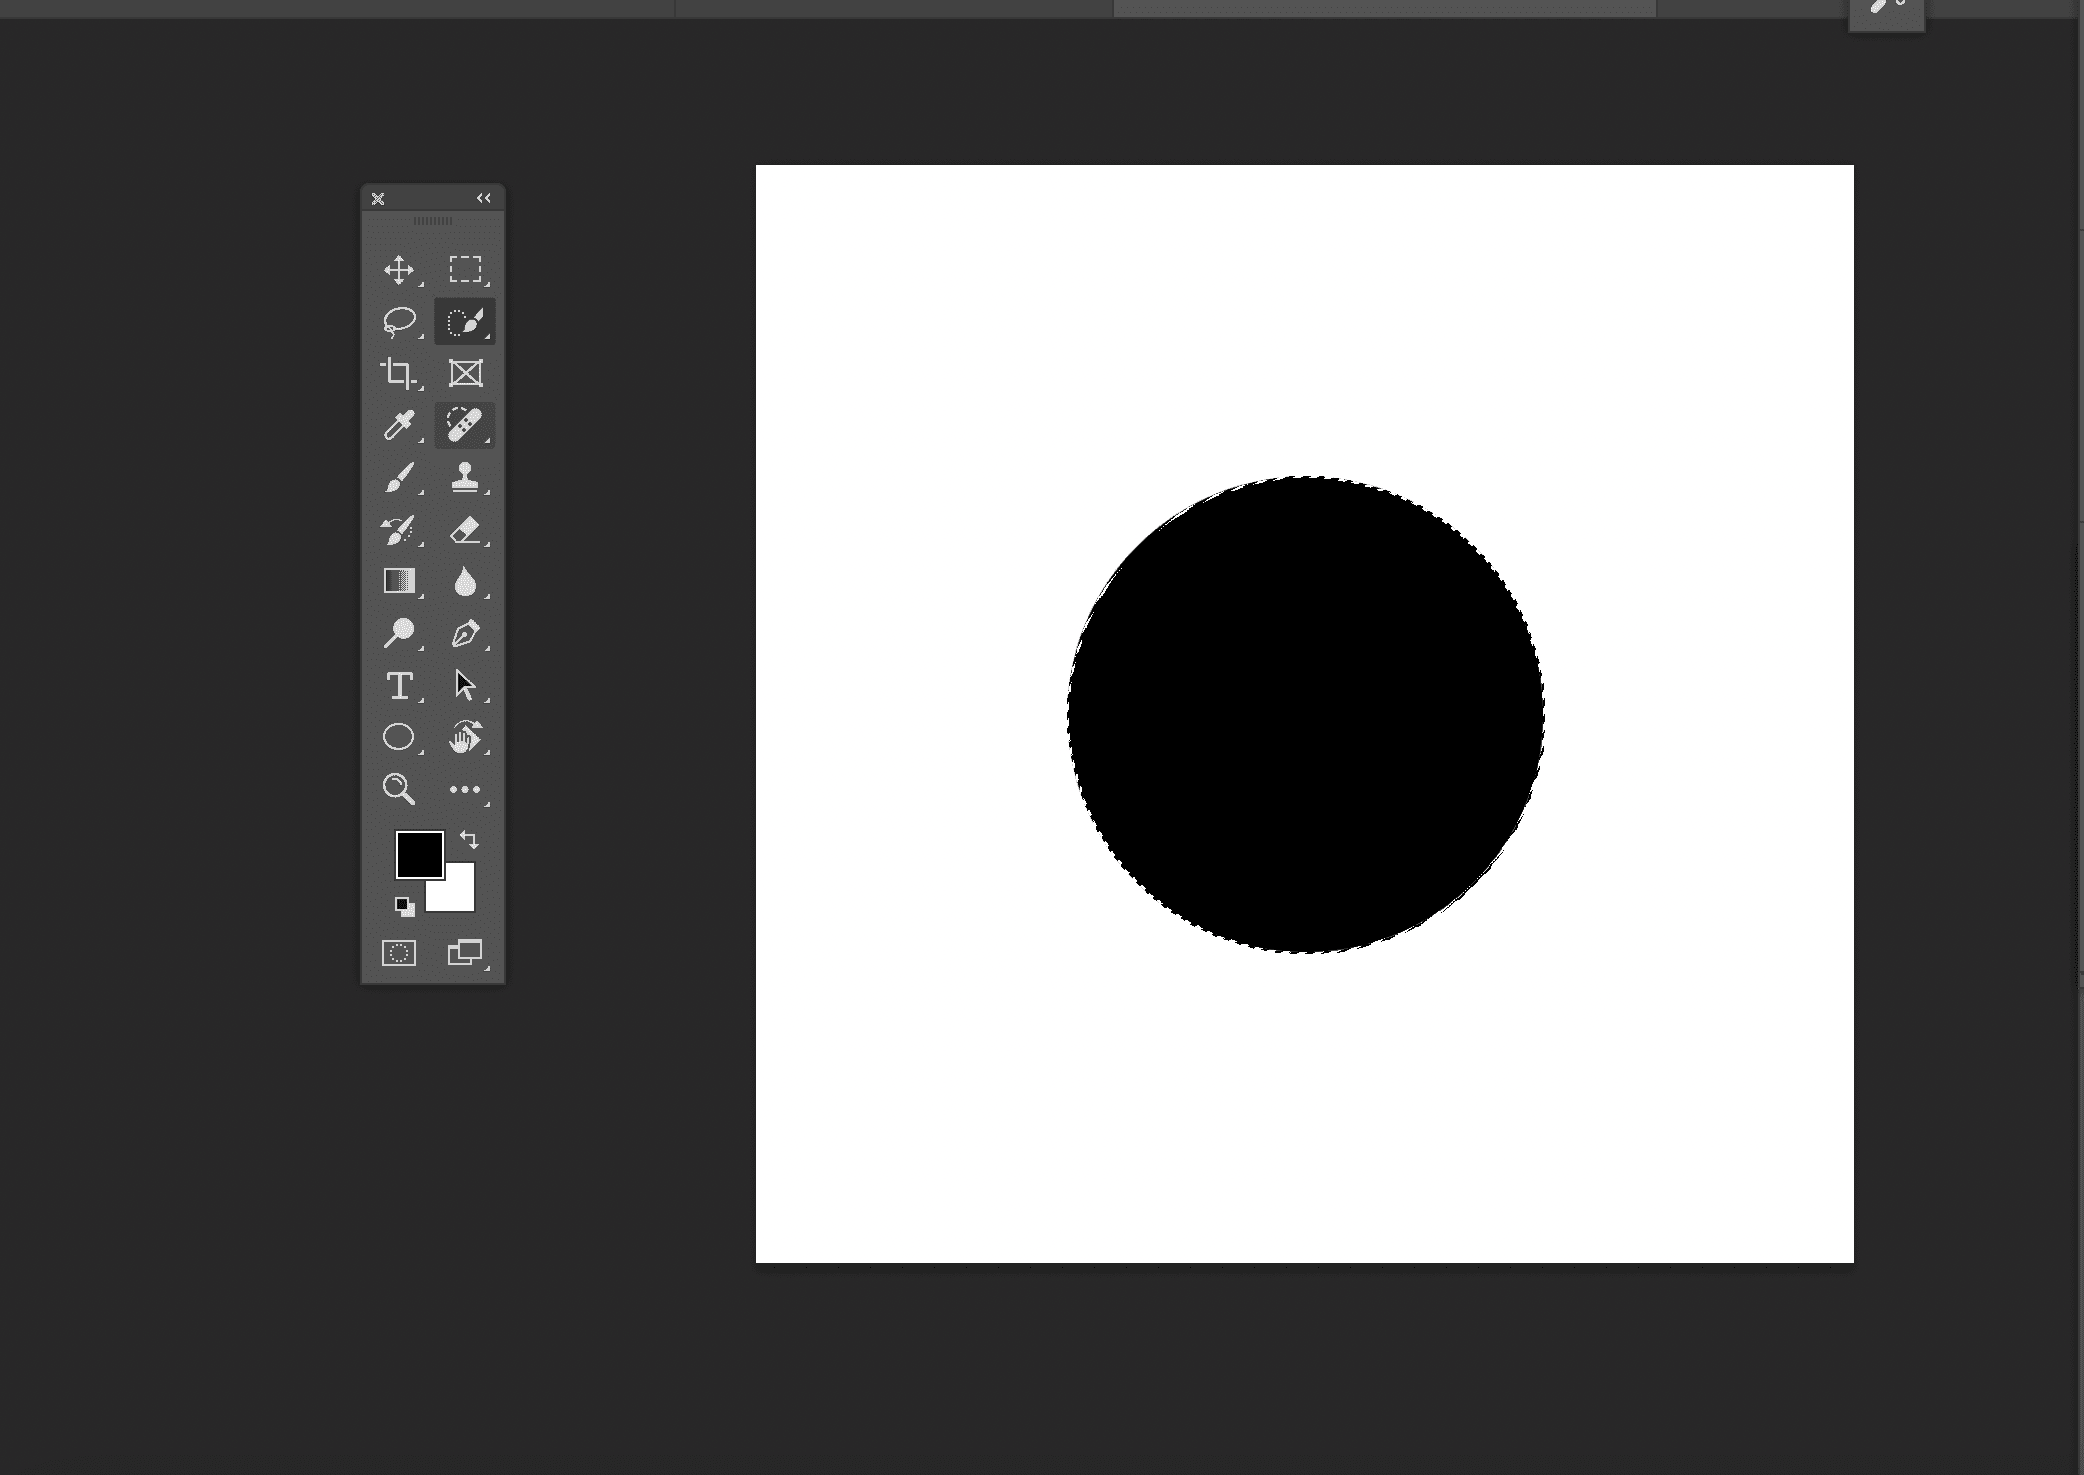Screen dimensions: 2084x1475
Task: Collapse toolbar with double-arrow button
Action: (x=484, y=198)
